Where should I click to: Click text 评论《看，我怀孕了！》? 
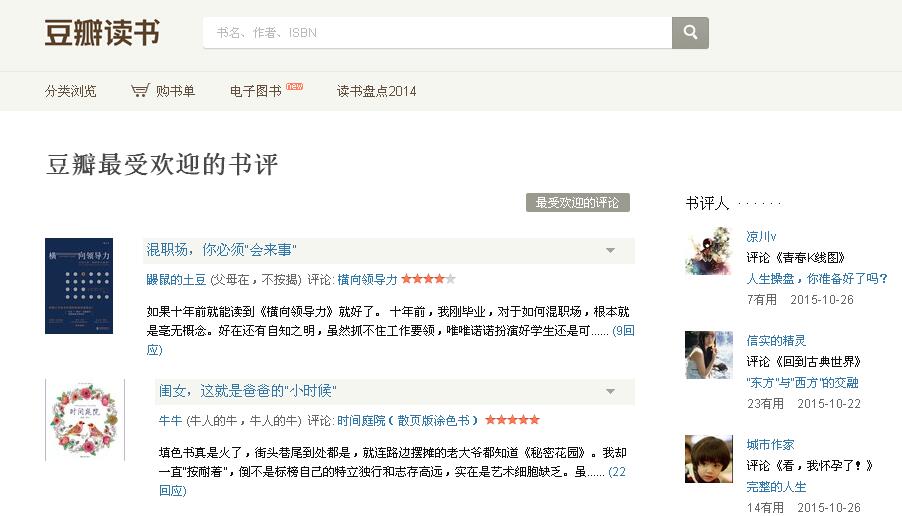click(809, 465)
